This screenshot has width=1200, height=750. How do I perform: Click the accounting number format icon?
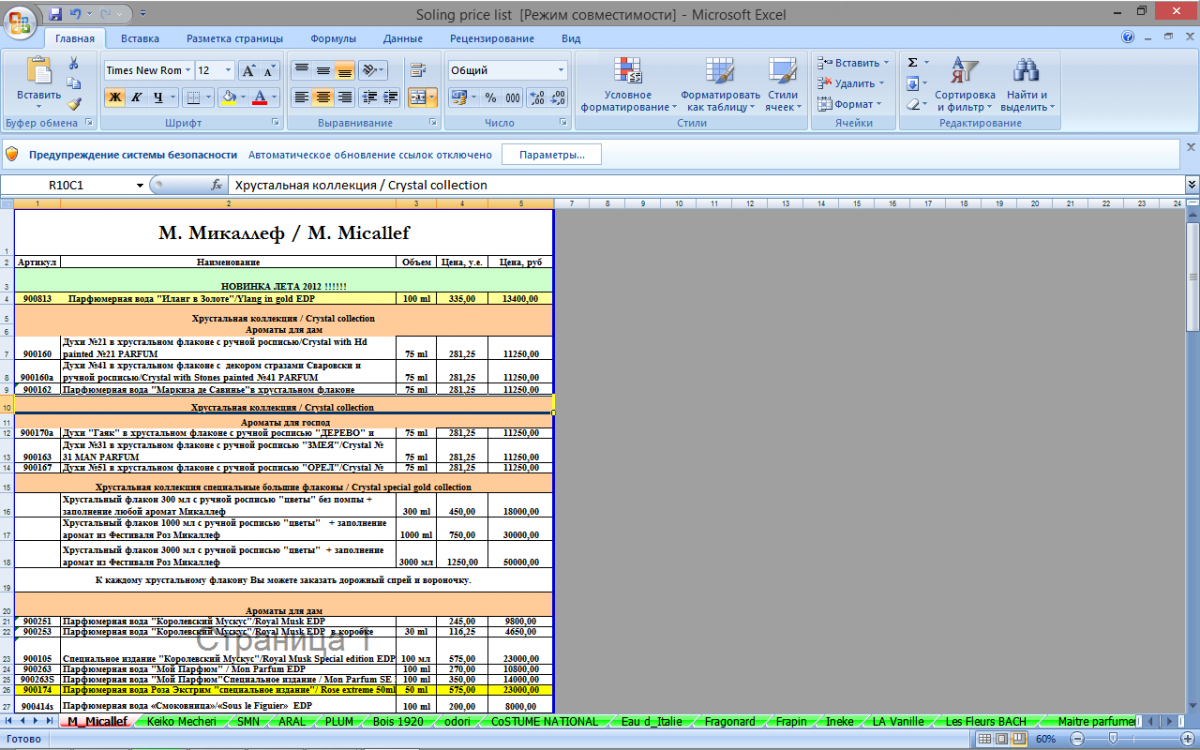(458, 97)
